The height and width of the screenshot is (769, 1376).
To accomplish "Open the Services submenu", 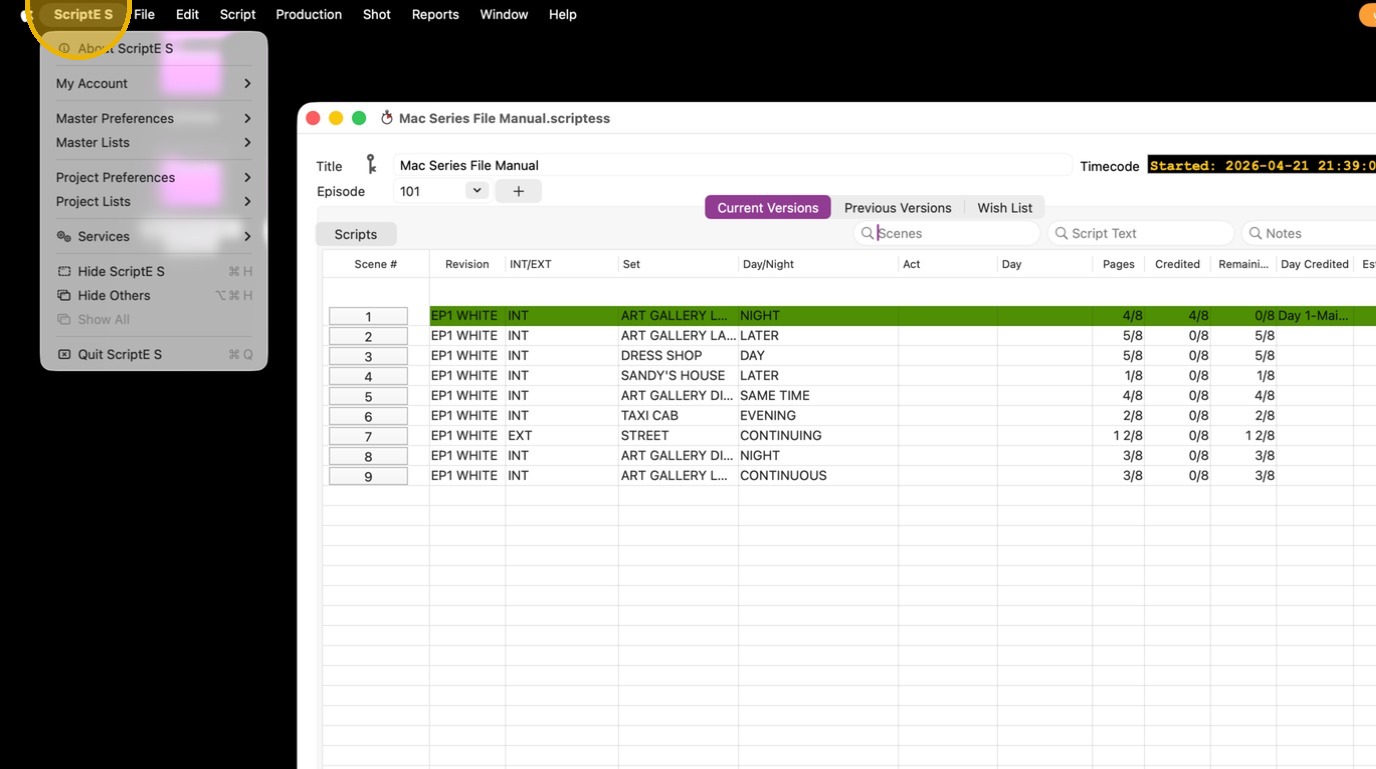I will [x=154, y=236].
